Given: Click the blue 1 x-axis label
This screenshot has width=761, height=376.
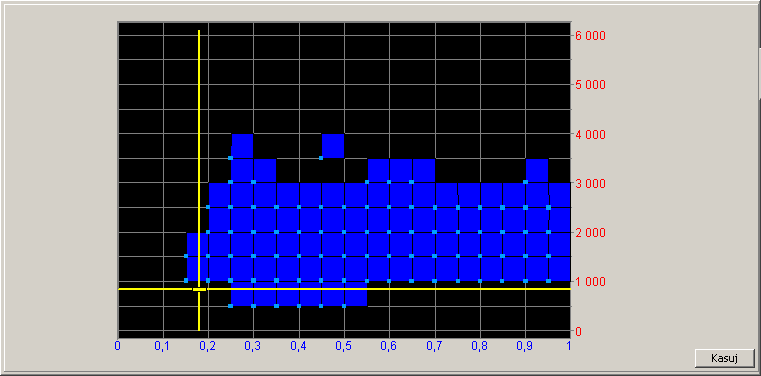Looking at the screenshot, I should pyautogui.click(x=569, y=345).
